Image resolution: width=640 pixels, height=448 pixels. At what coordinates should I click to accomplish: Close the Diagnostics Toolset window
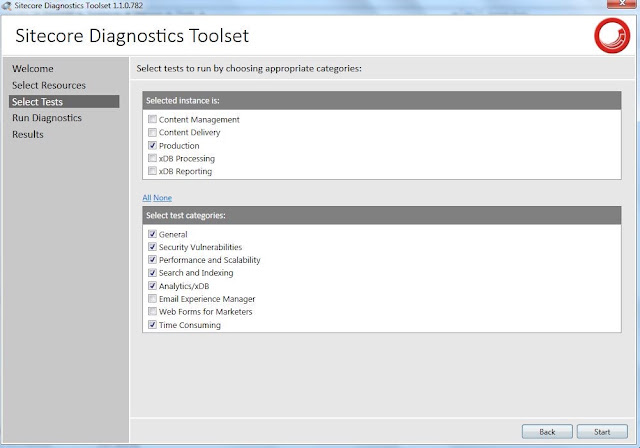tap(622, 4)
